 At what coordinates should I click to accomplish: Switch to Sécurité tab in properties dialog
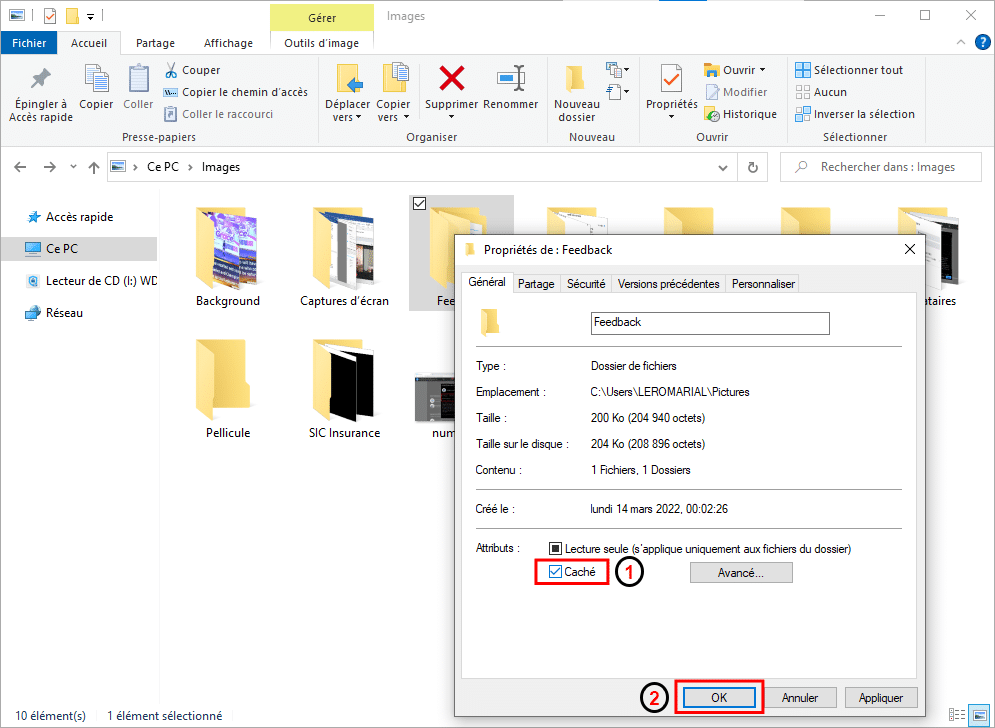pyautogui.click(x=586, y=284)
